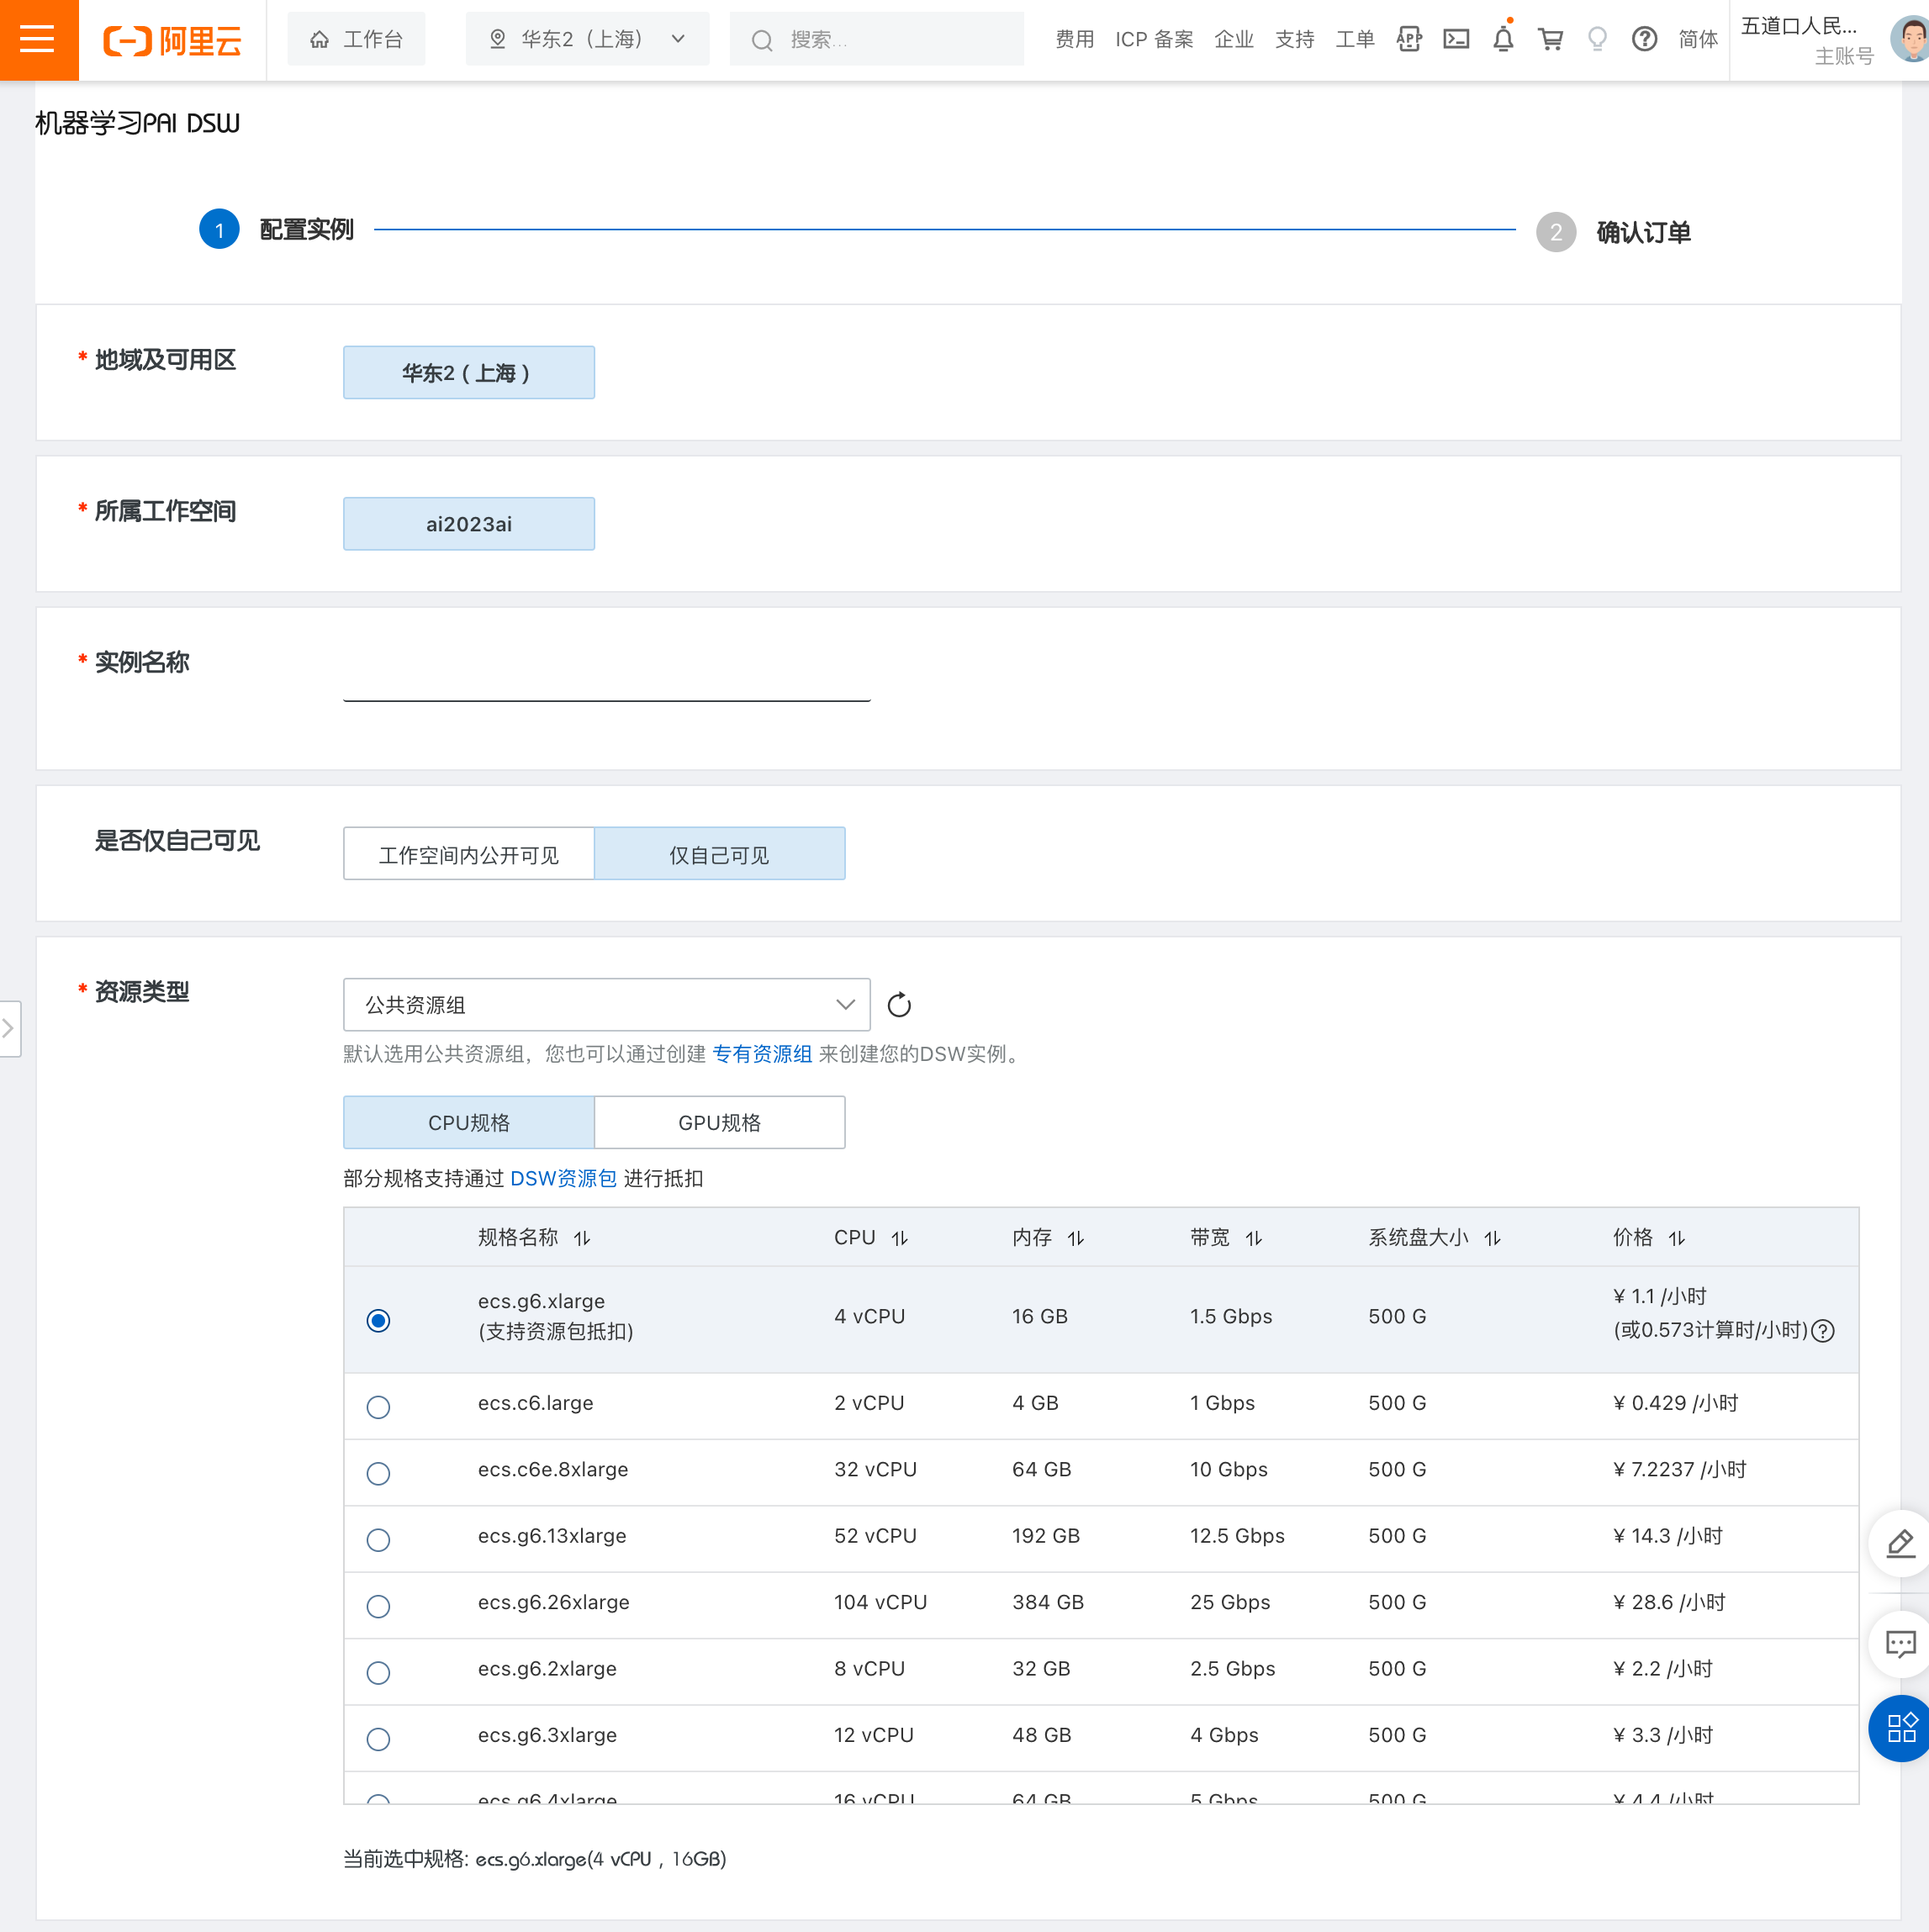Select the ecs.g6.xlarge radio button
The image size is (1929, 1932).
pos(378,1321)
